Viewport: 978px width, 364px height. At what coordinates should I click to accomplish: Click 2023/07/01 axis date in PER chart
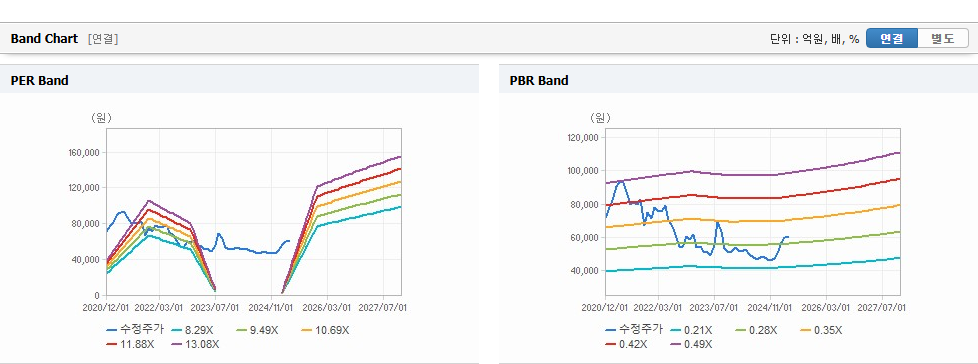216,307
